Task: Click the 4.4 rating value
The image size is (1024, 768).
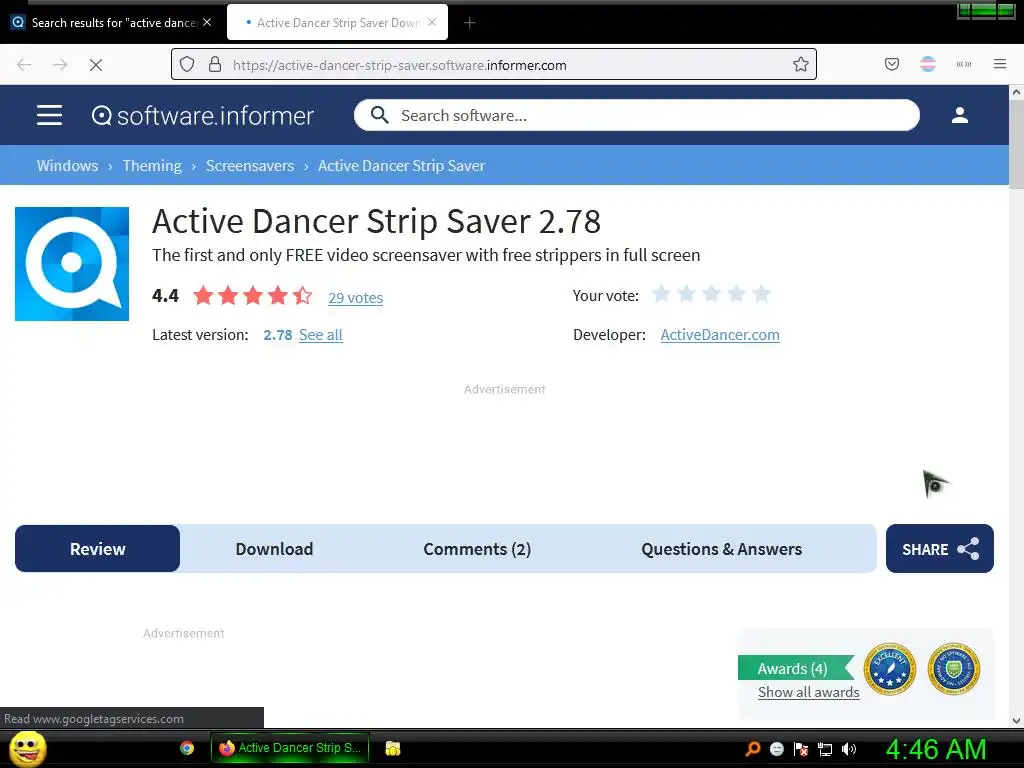Action: (165, 296)
